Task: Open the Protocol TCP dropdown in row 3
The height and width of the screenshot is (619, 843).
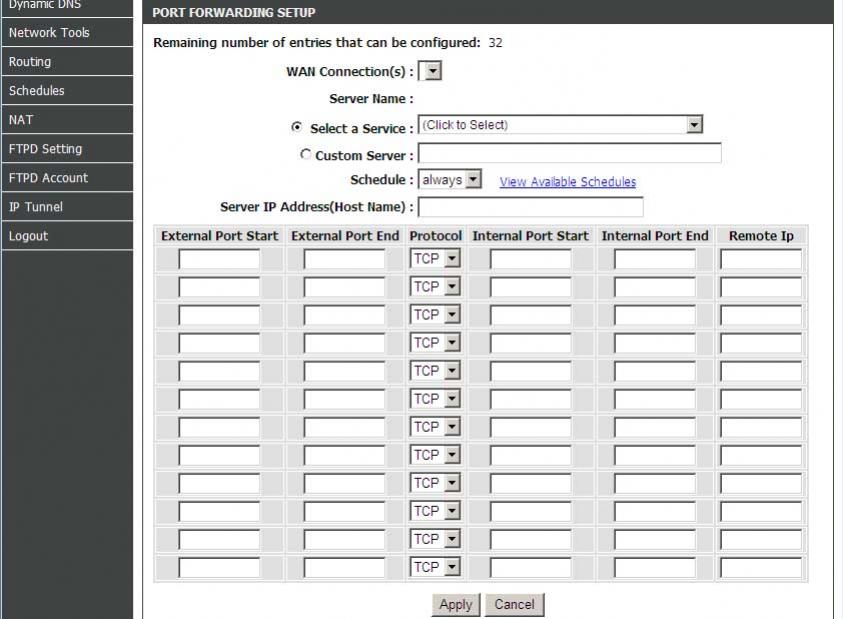Action: click(435, 315)
